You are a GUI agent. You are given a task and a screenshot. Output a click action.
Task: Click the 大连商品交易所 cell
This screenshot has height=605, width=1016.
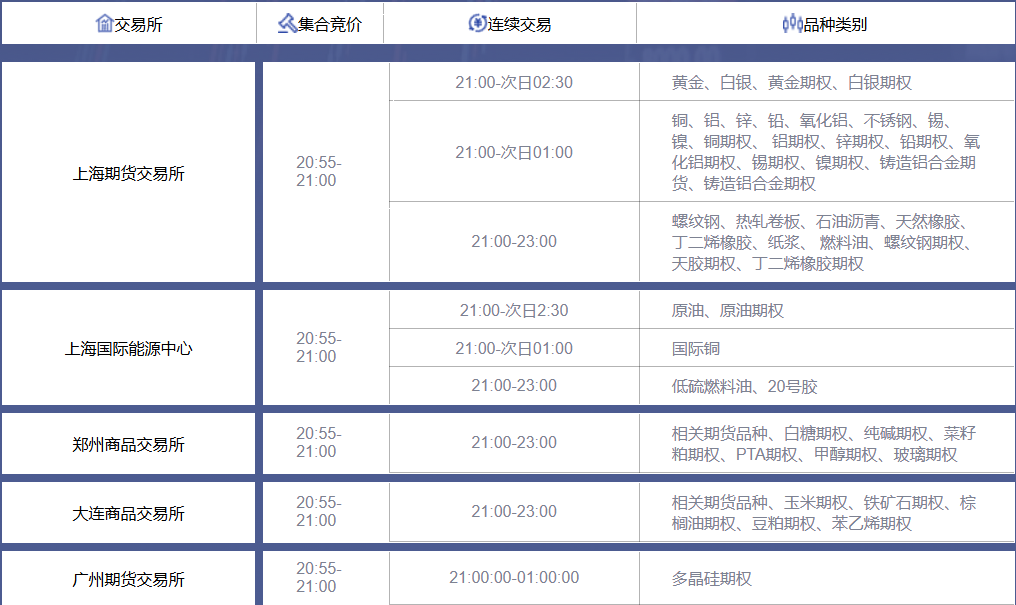[x=128, y=512]
